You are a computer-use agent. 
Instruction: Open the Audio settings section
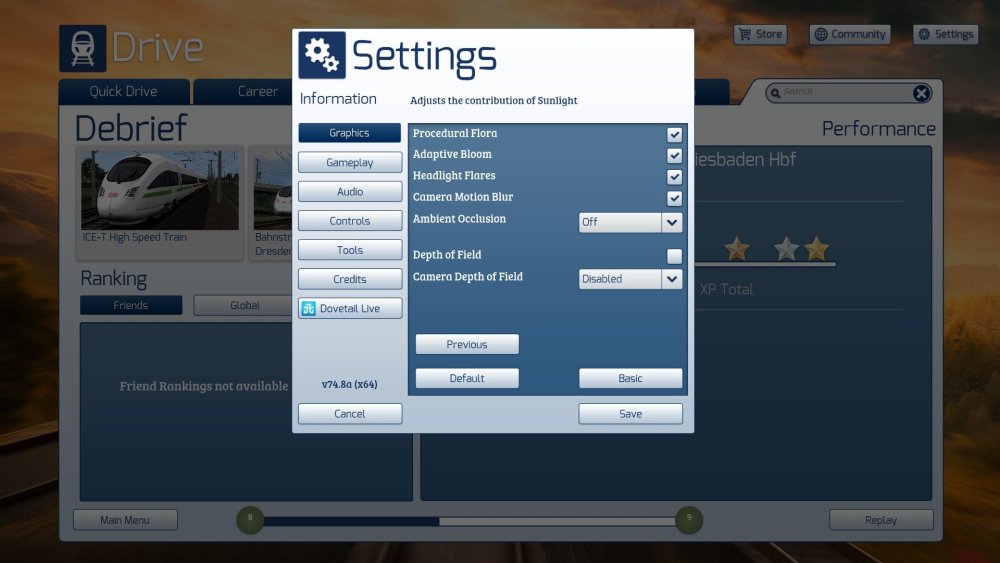click(x=350, y=192)
